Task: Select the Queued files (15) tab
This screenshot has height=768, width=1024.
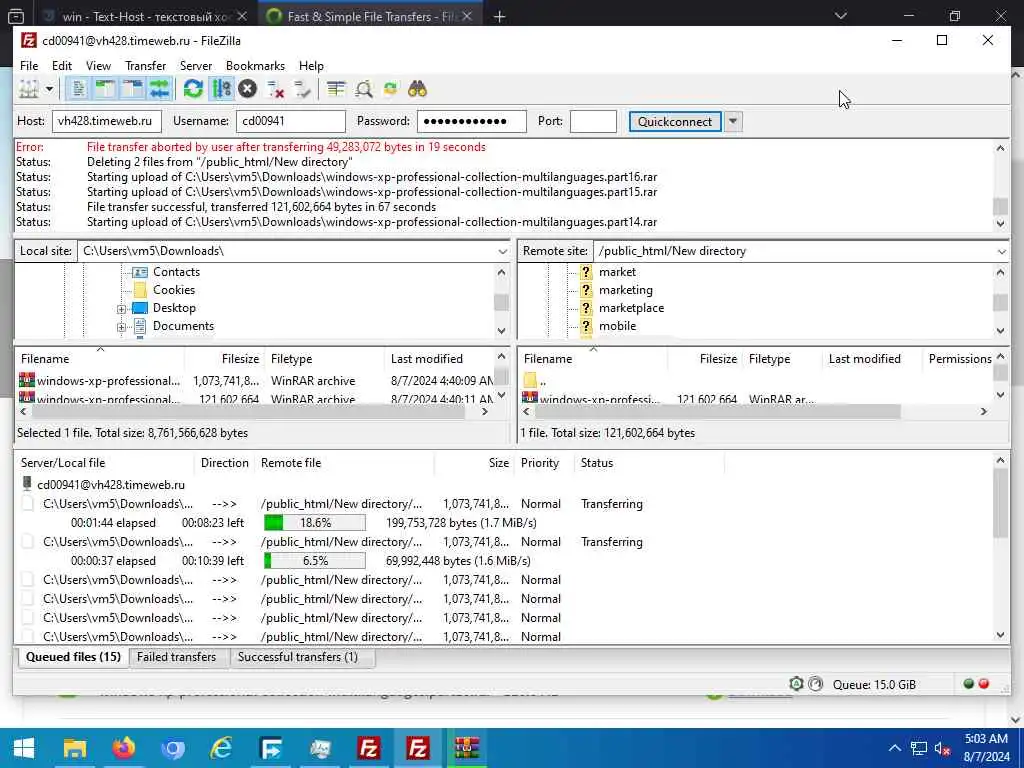Action: (73, 657)
